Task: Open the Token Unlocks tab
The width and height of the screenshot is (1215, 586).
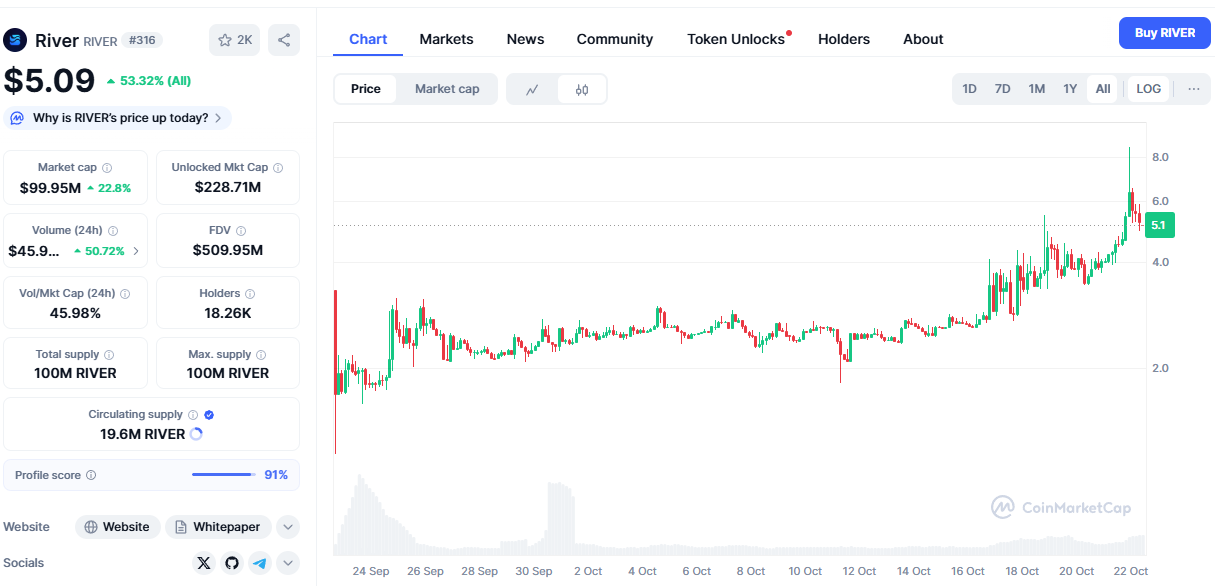Action: [736, 39]
